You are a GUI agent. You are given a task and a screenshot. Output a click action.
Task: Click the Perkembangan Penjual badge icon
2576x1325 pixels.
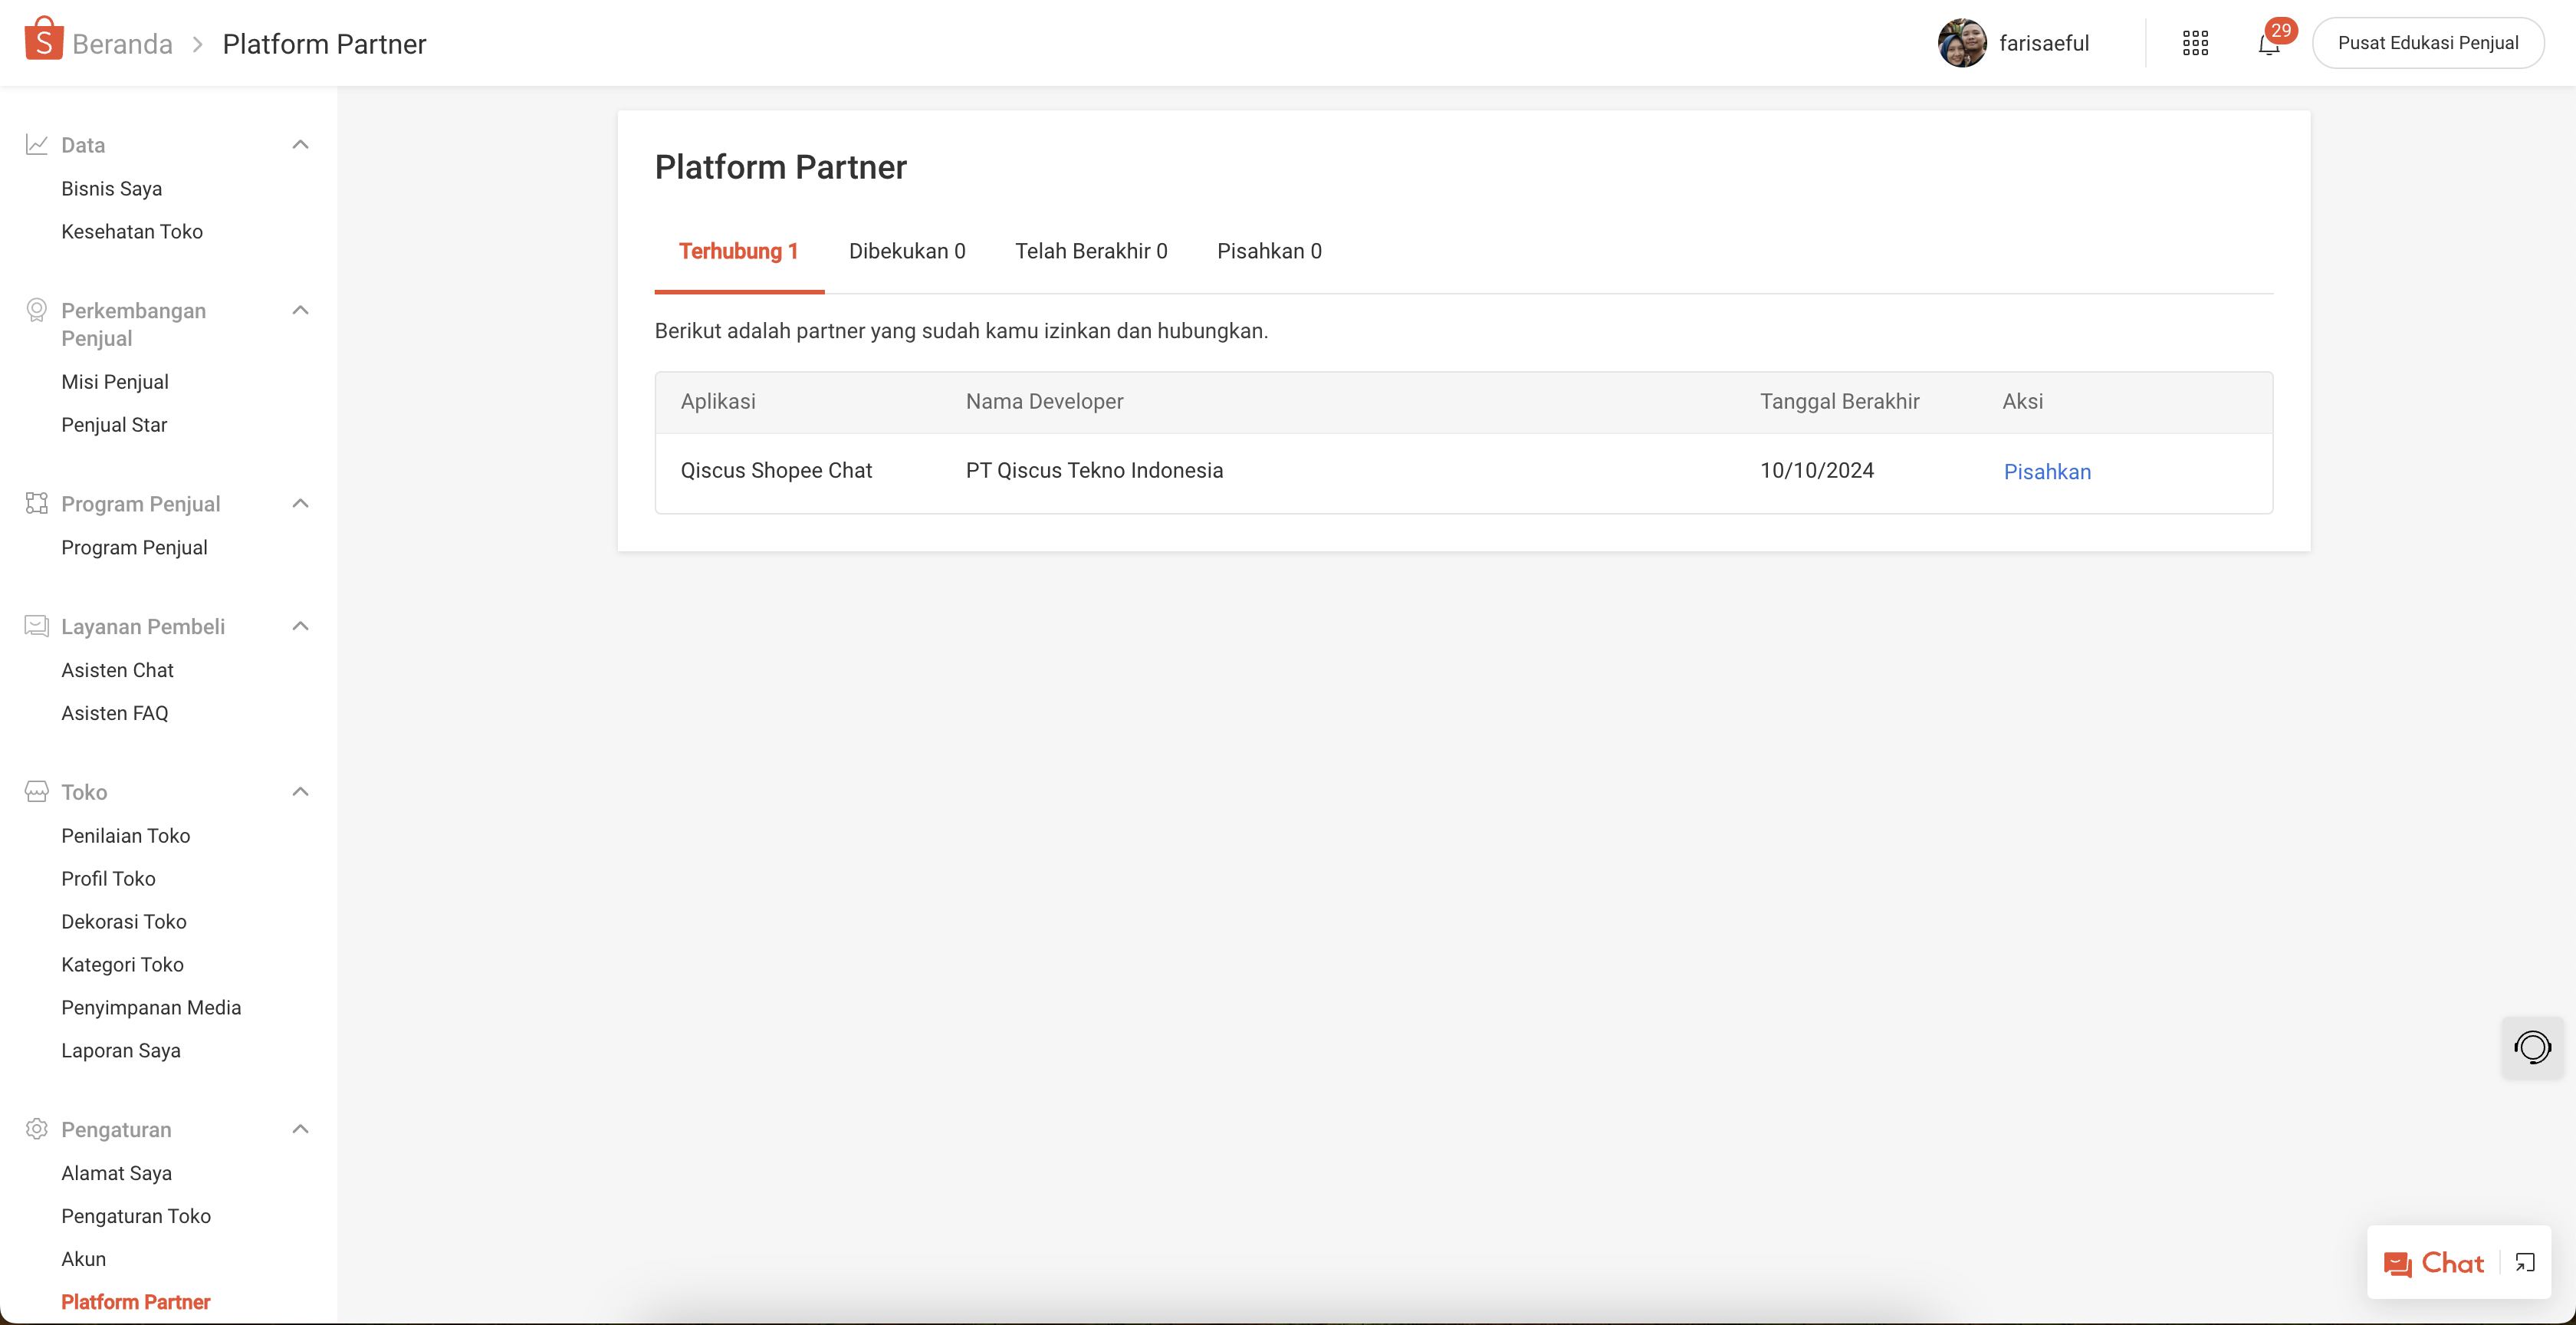[x=37, y=310]
